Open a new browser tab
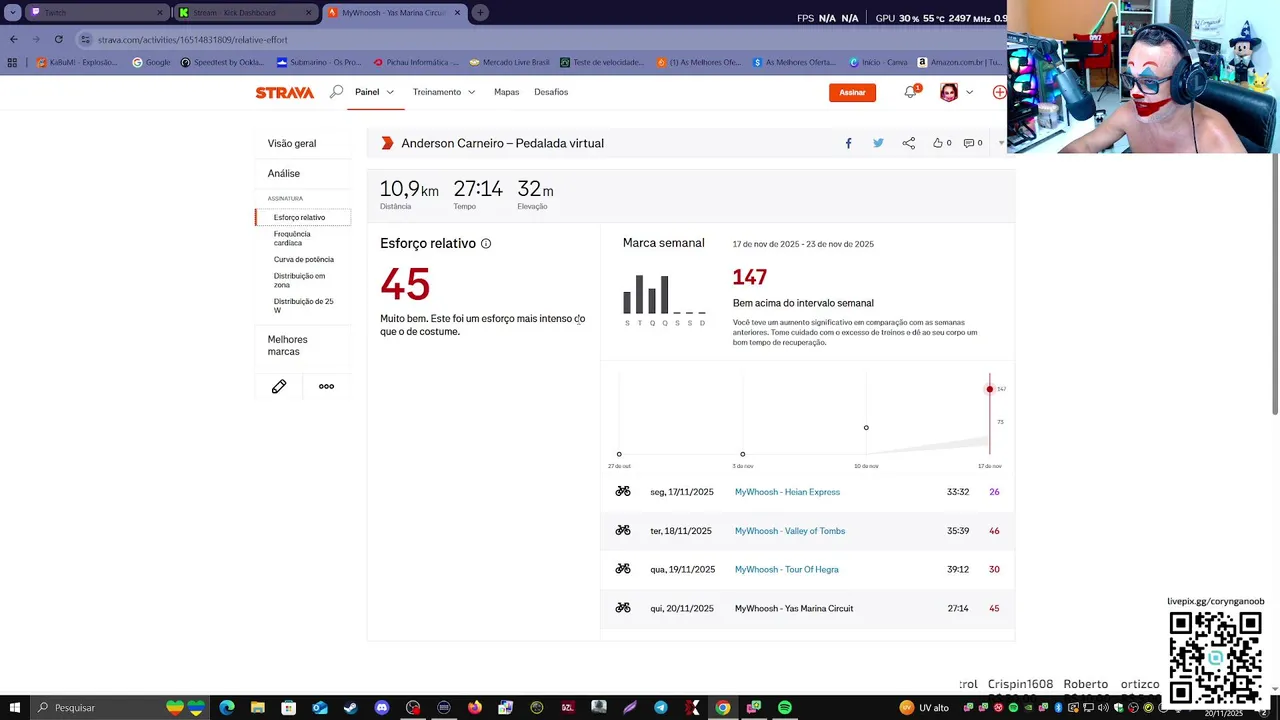The width and height of the screenshot is (1280, 720). coord(480,12)
